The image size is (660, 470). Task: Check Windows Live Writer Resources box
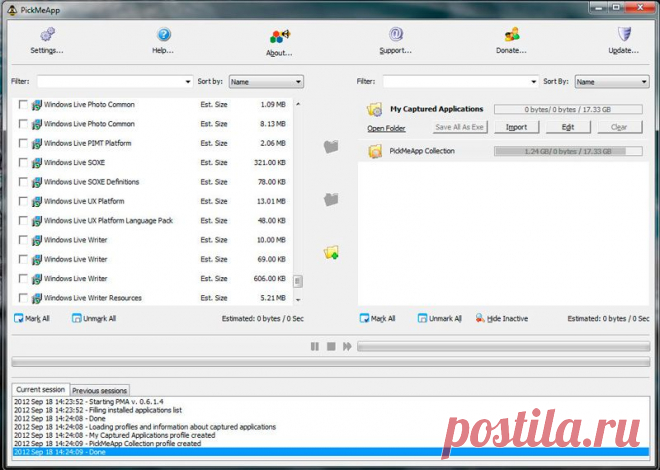23,298
